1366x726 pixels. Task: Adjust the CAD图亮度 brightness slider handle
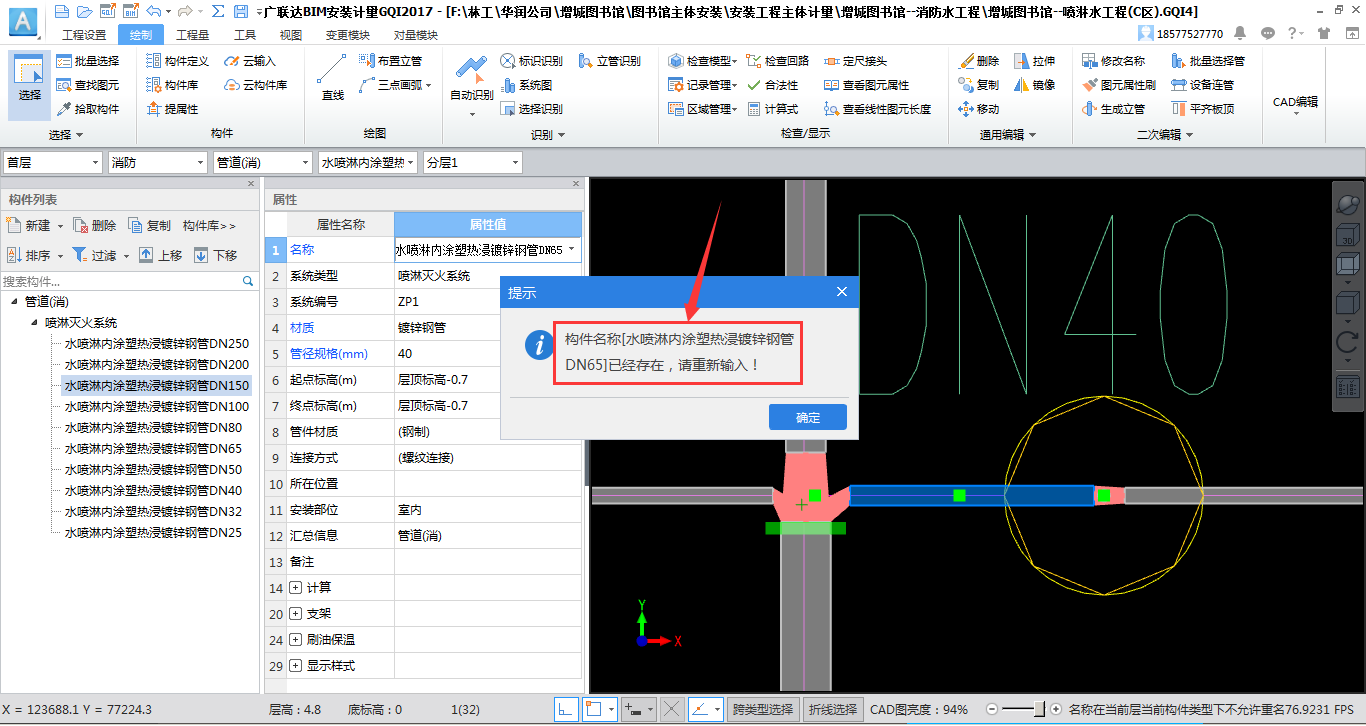click(x=1040, y=710)
